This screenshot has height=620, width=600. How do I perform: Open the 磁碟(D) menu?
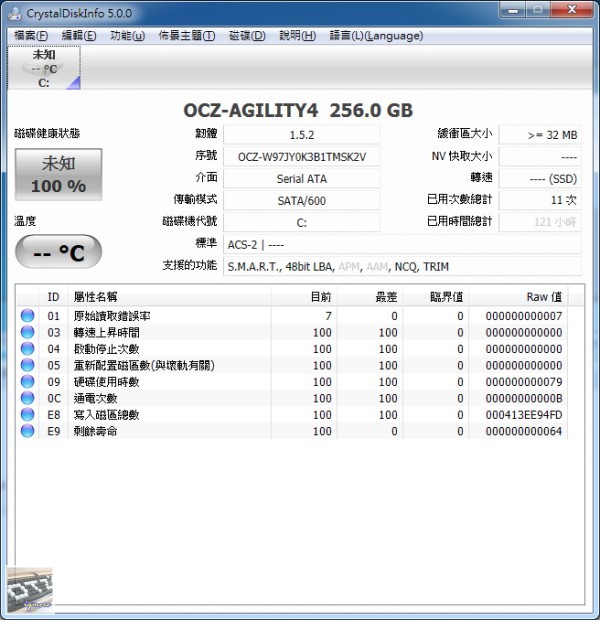coord(247,36)
